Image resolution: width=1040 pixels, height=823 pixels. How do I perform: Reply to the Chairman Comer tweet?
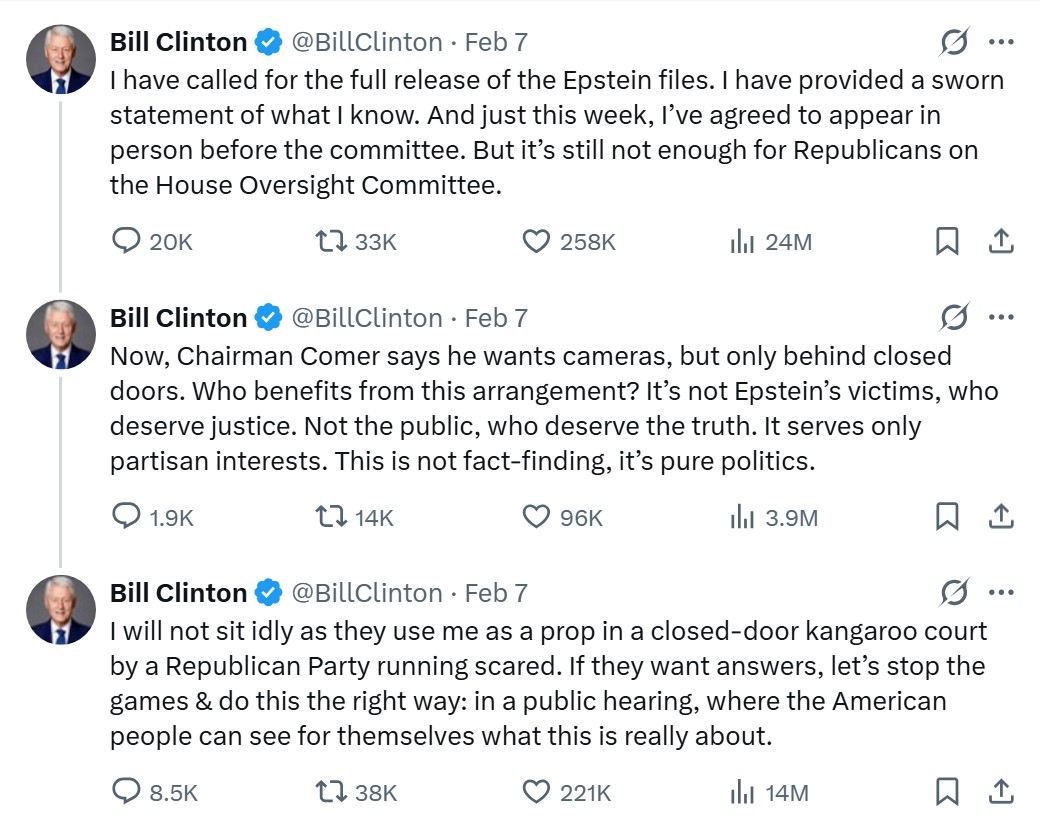pyautogui.click(x=125, y=517)
